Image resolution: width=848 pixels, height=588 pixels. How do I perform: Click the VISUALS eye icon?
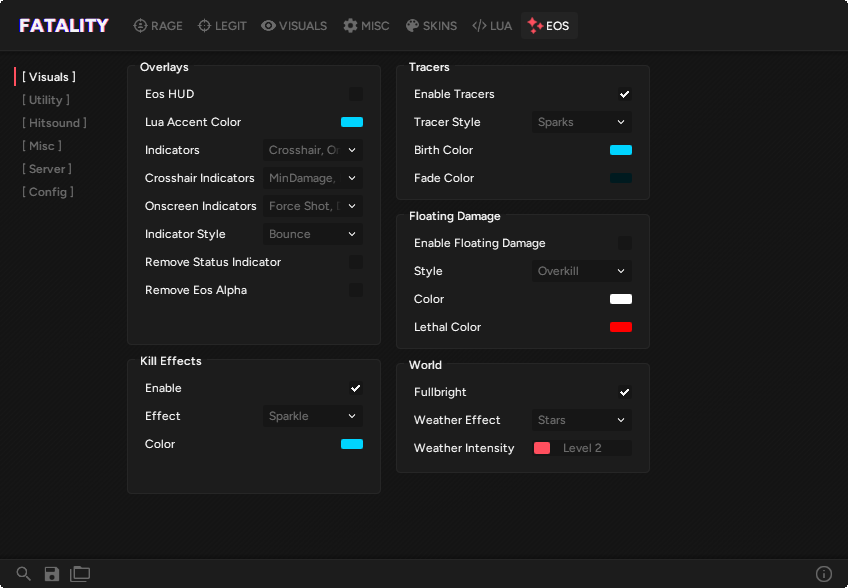click(x=268, y=25)
